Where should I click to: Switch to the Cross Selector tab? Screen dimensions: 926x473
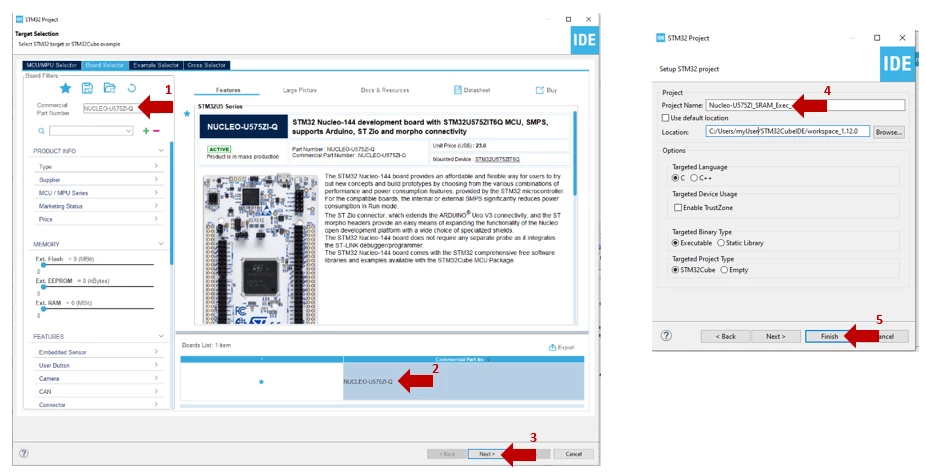(207, 65)
